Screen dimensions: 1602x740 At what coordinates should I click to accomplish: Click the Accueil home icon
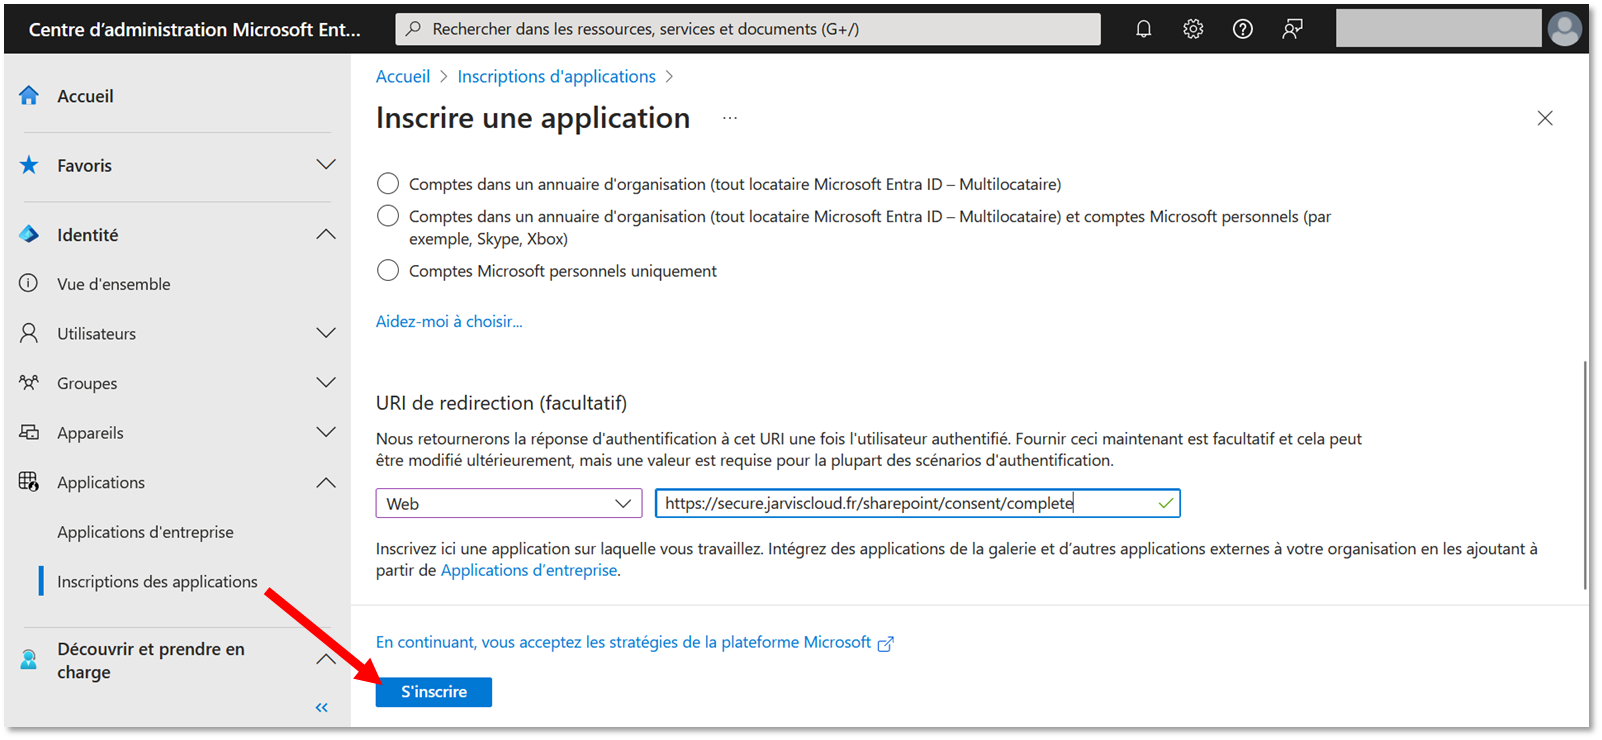coord(29,96)
